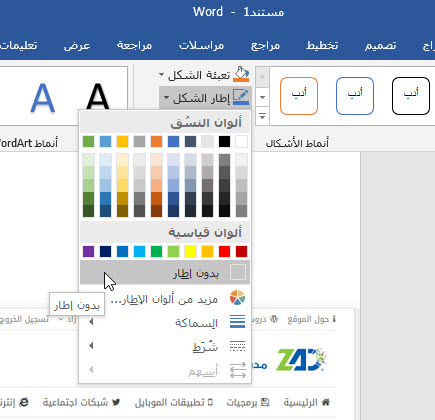This screenshot has height=420, width=435.
Task: Click the WordArt Styles (أنماط WordArt) group label
Action: tap(28, 143)
